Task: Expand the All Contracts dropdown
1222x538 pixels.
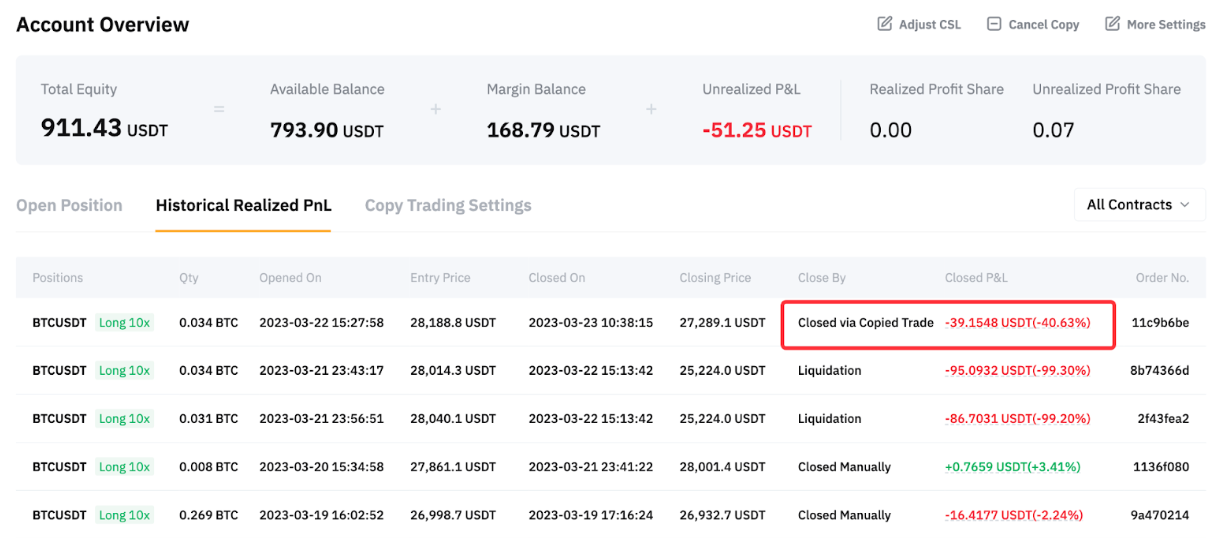Action: tap(1138, 204)
